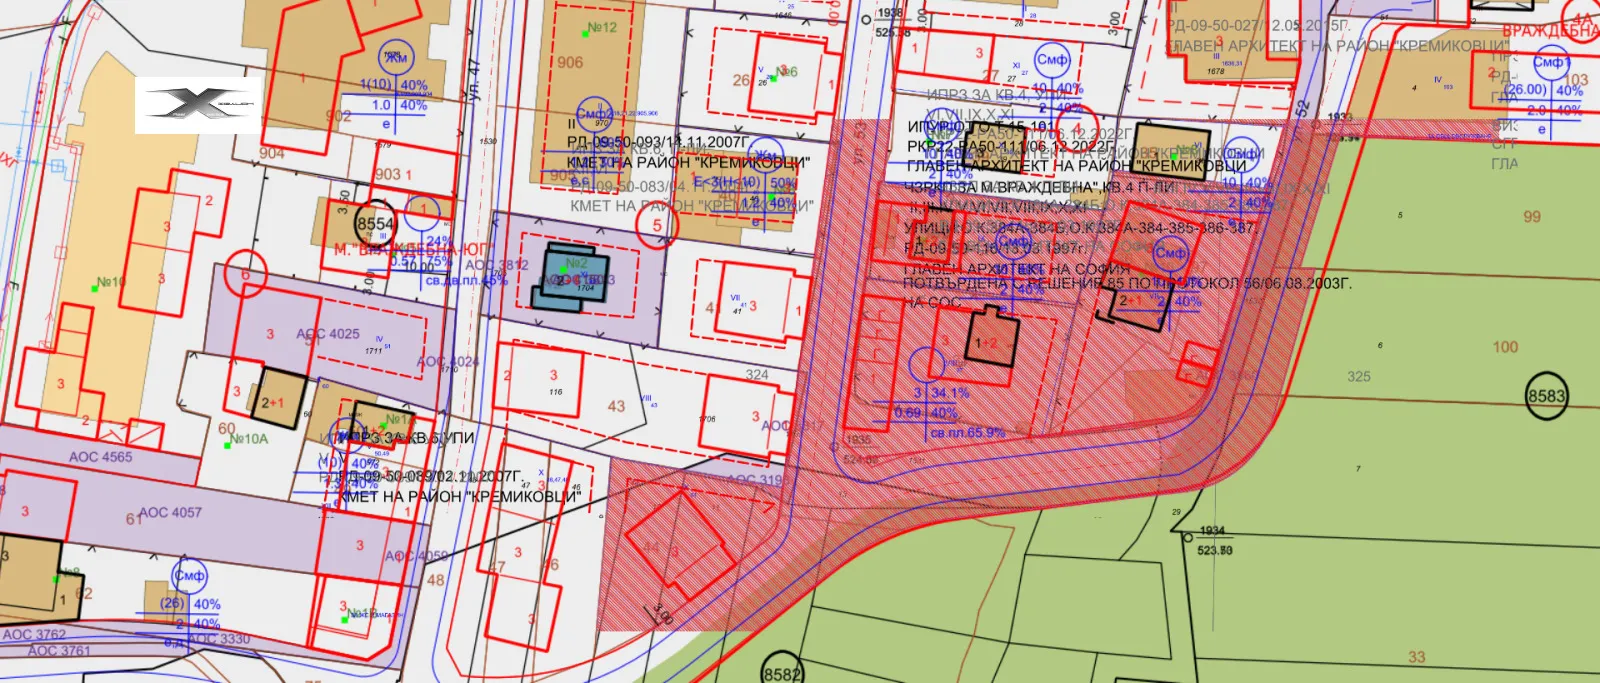Click parcel 43 in the map
The width and height of the screenshot is (1600, 683).
pos(616,406)
